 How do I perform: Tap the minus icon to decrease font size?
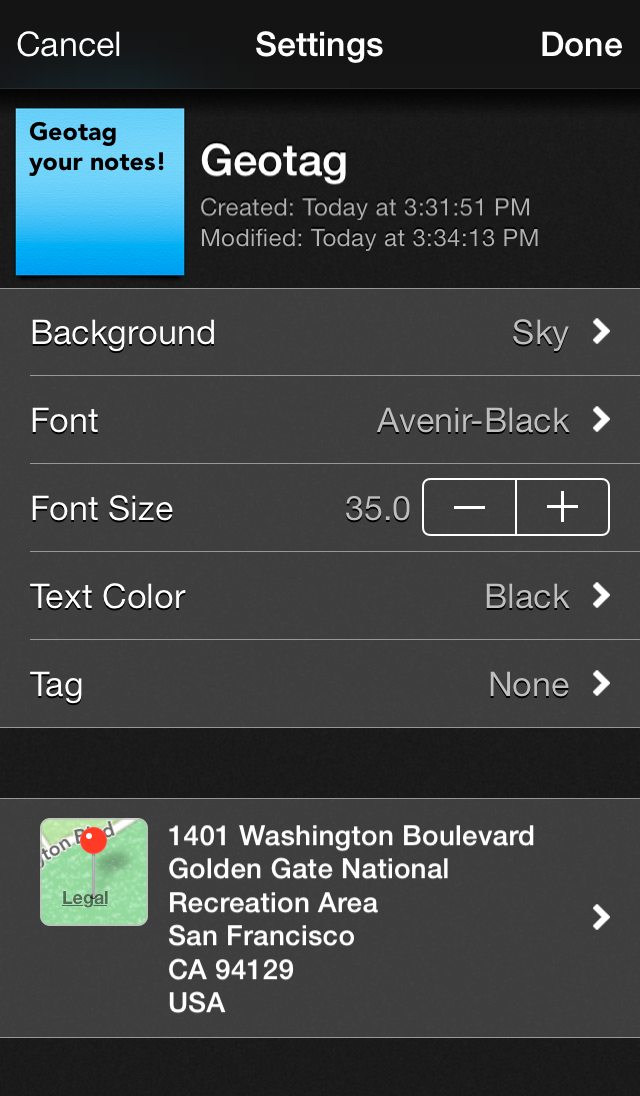[469, 507]
